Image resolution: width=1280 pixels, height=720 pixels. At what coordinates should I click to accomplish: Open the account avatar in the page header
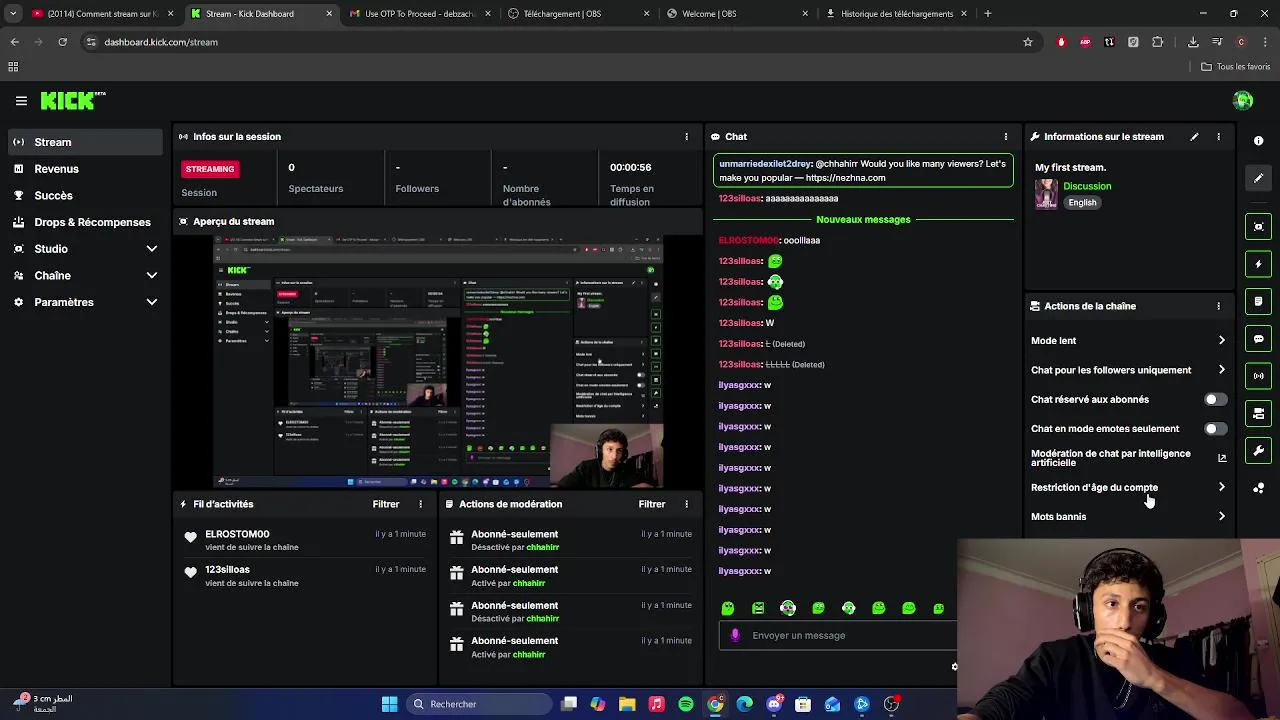tap(1243, 100)
